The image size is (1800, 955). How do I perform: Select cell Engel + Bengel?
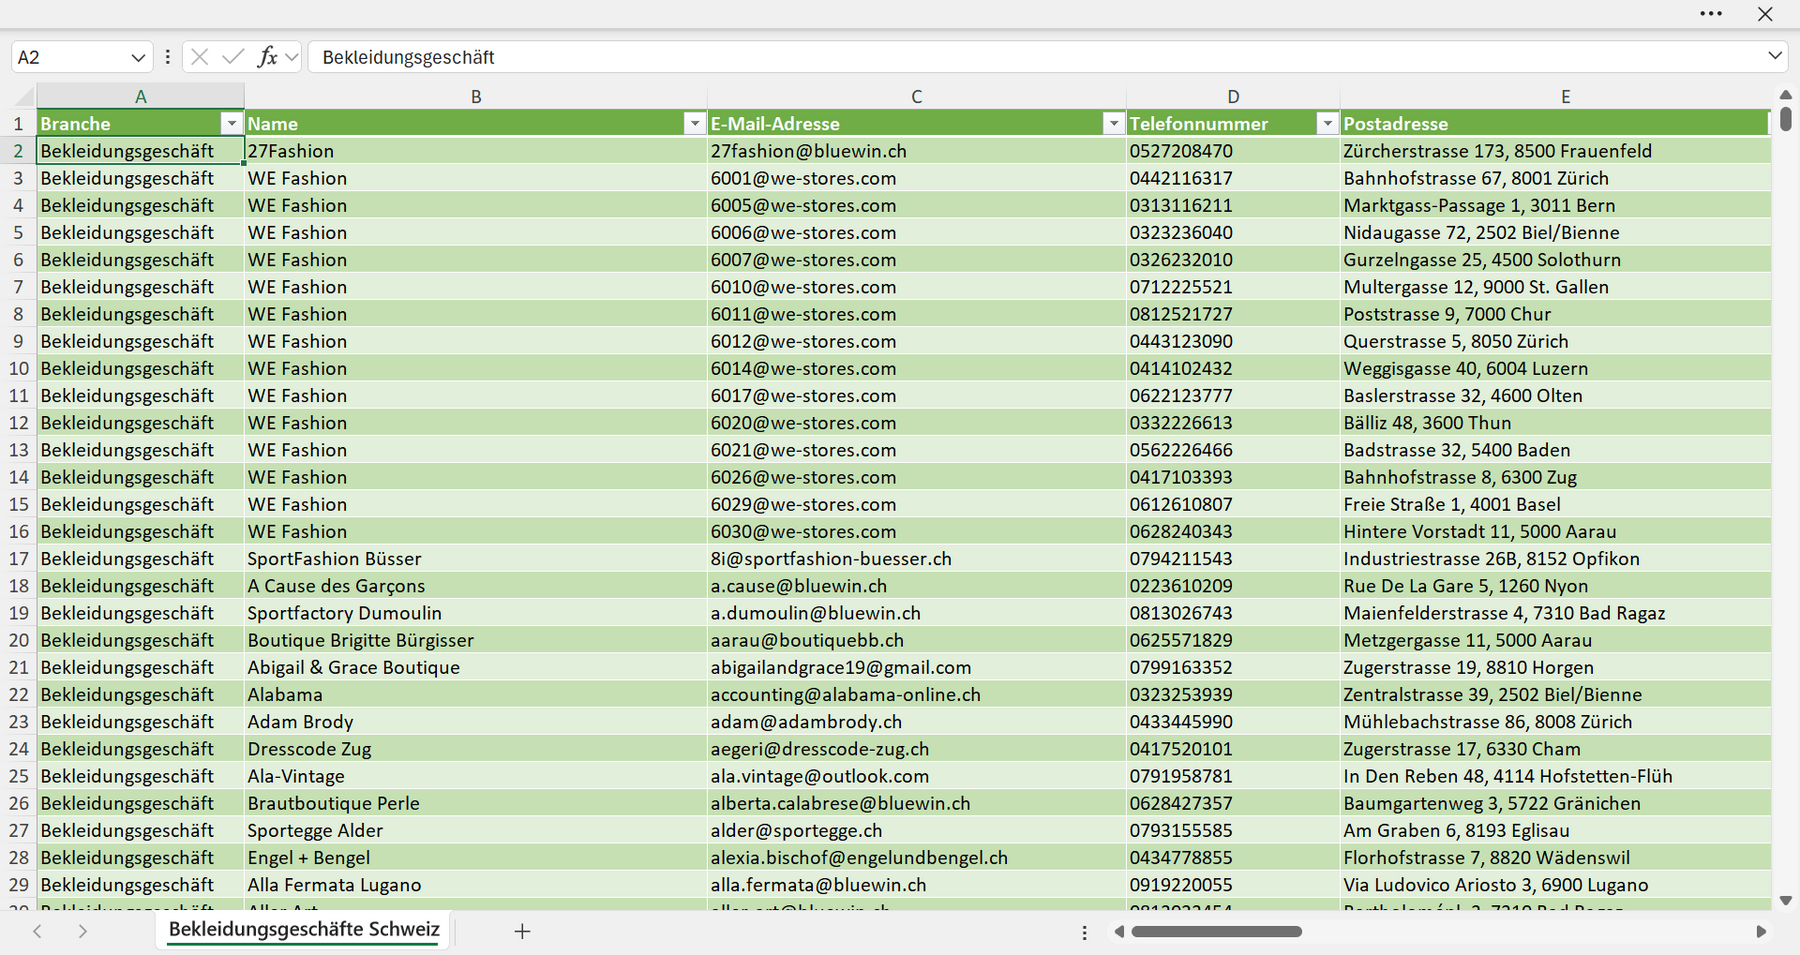(x=476, y=858)
